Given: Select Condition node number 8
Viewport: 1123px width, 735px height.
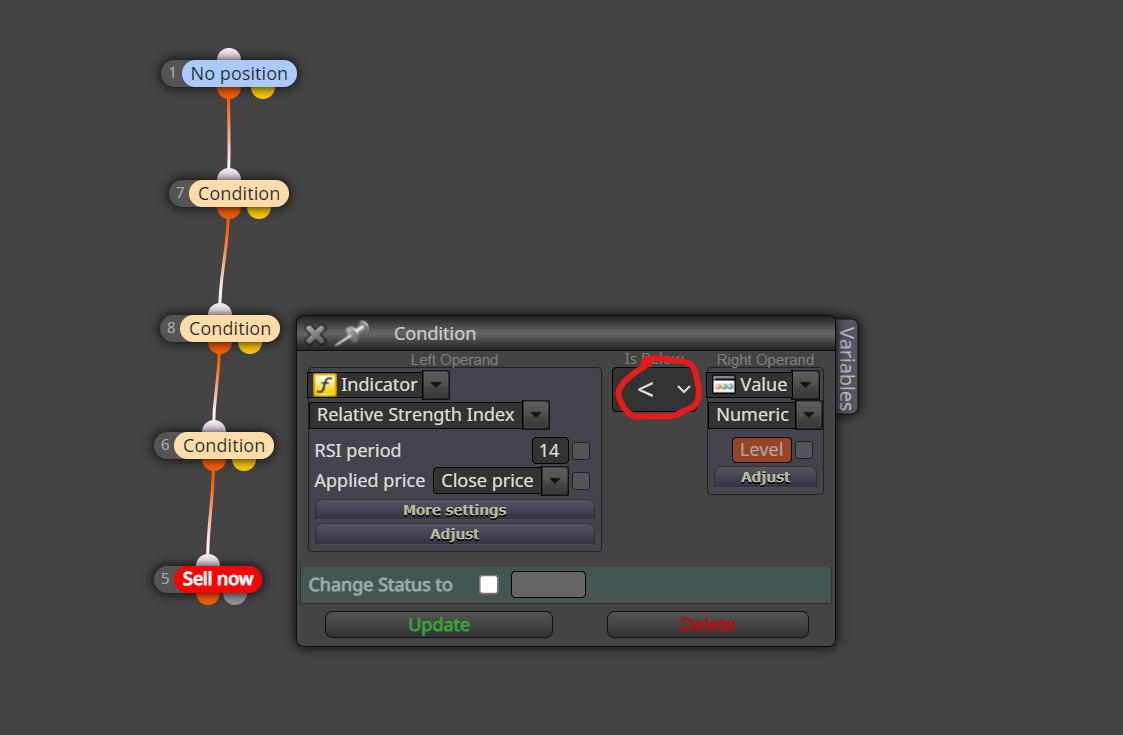Looking at the screenshot, I should [230, 328].
